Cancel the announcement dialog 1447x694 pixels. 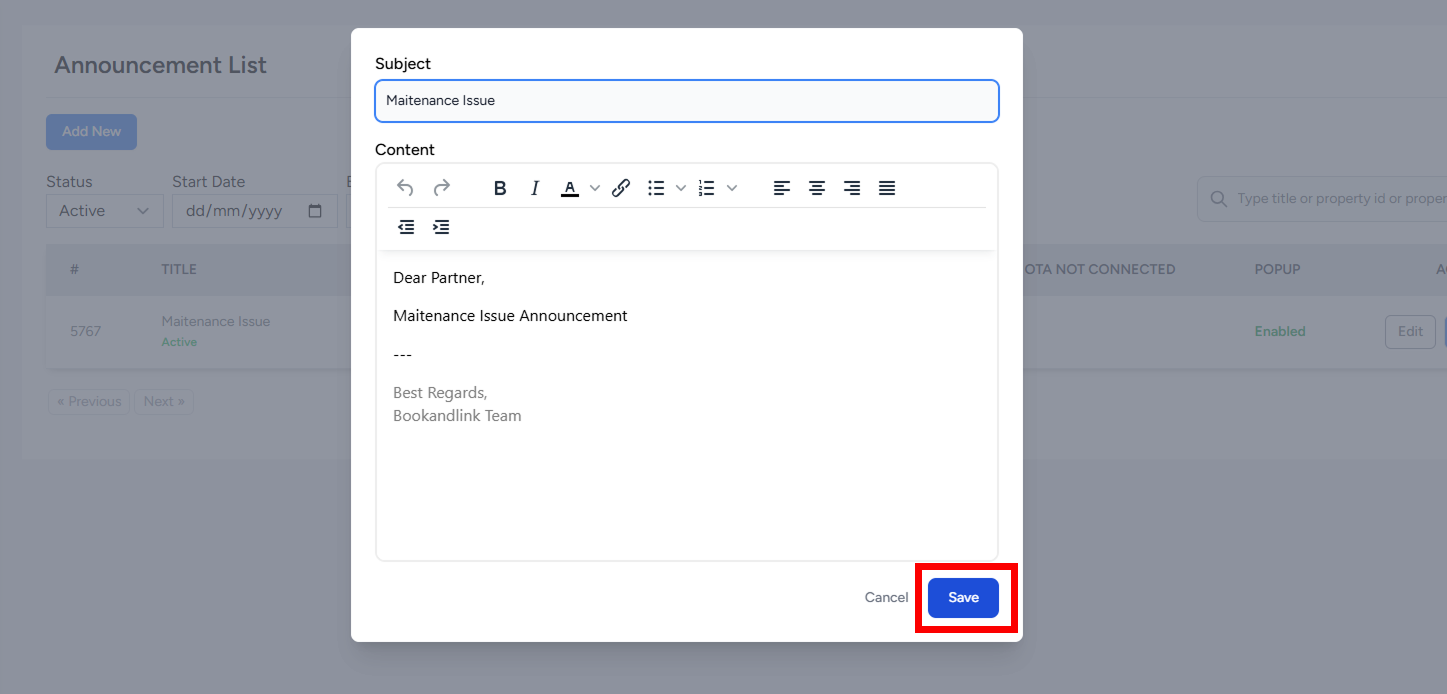tap(886, 598)
